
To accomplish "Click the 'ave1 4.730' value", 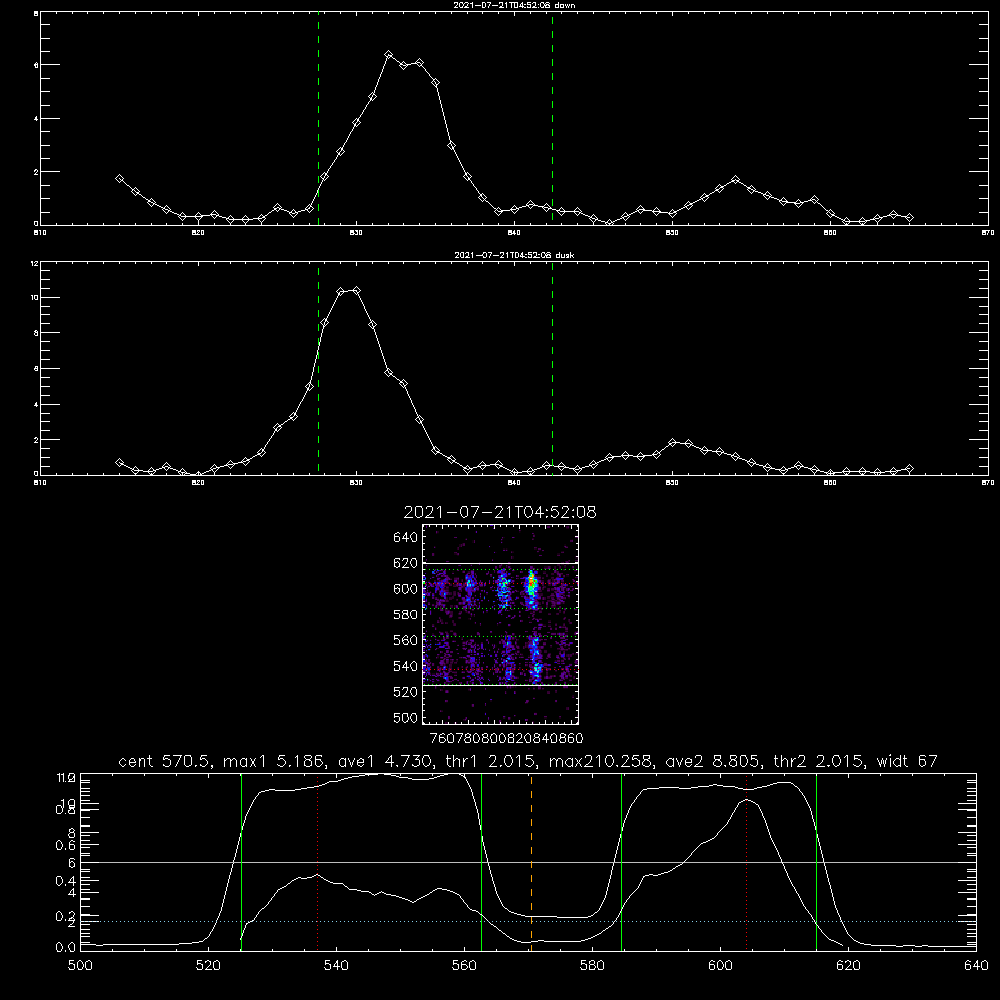I will 383,761.
